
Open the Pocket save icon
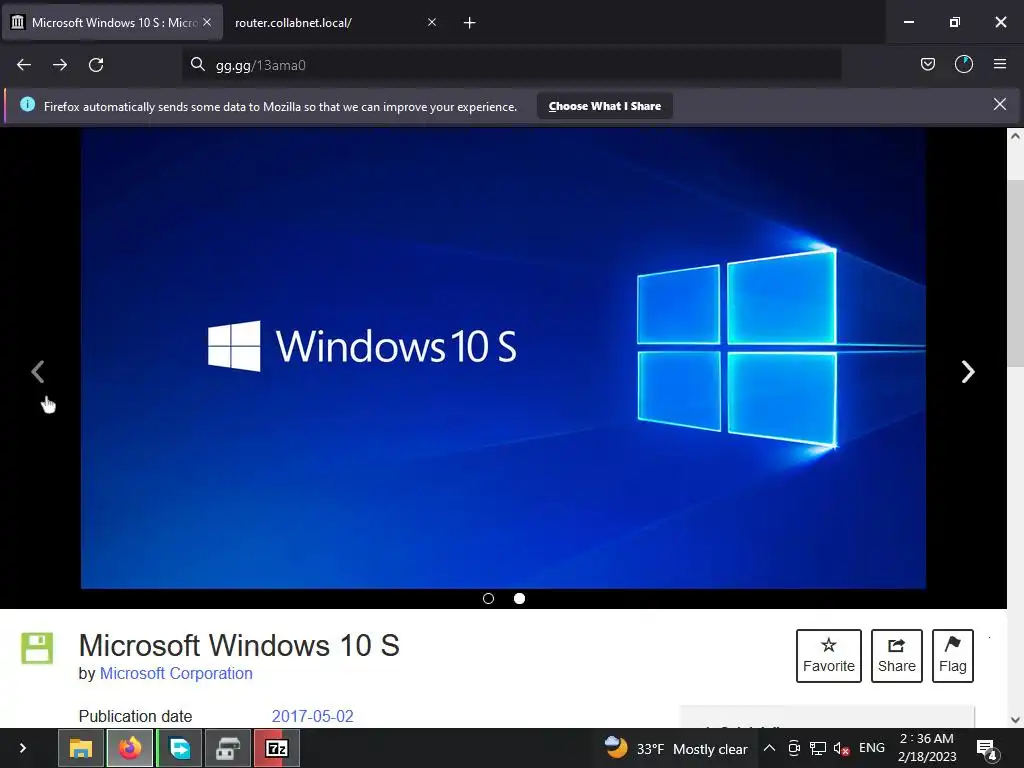(927, 64)
